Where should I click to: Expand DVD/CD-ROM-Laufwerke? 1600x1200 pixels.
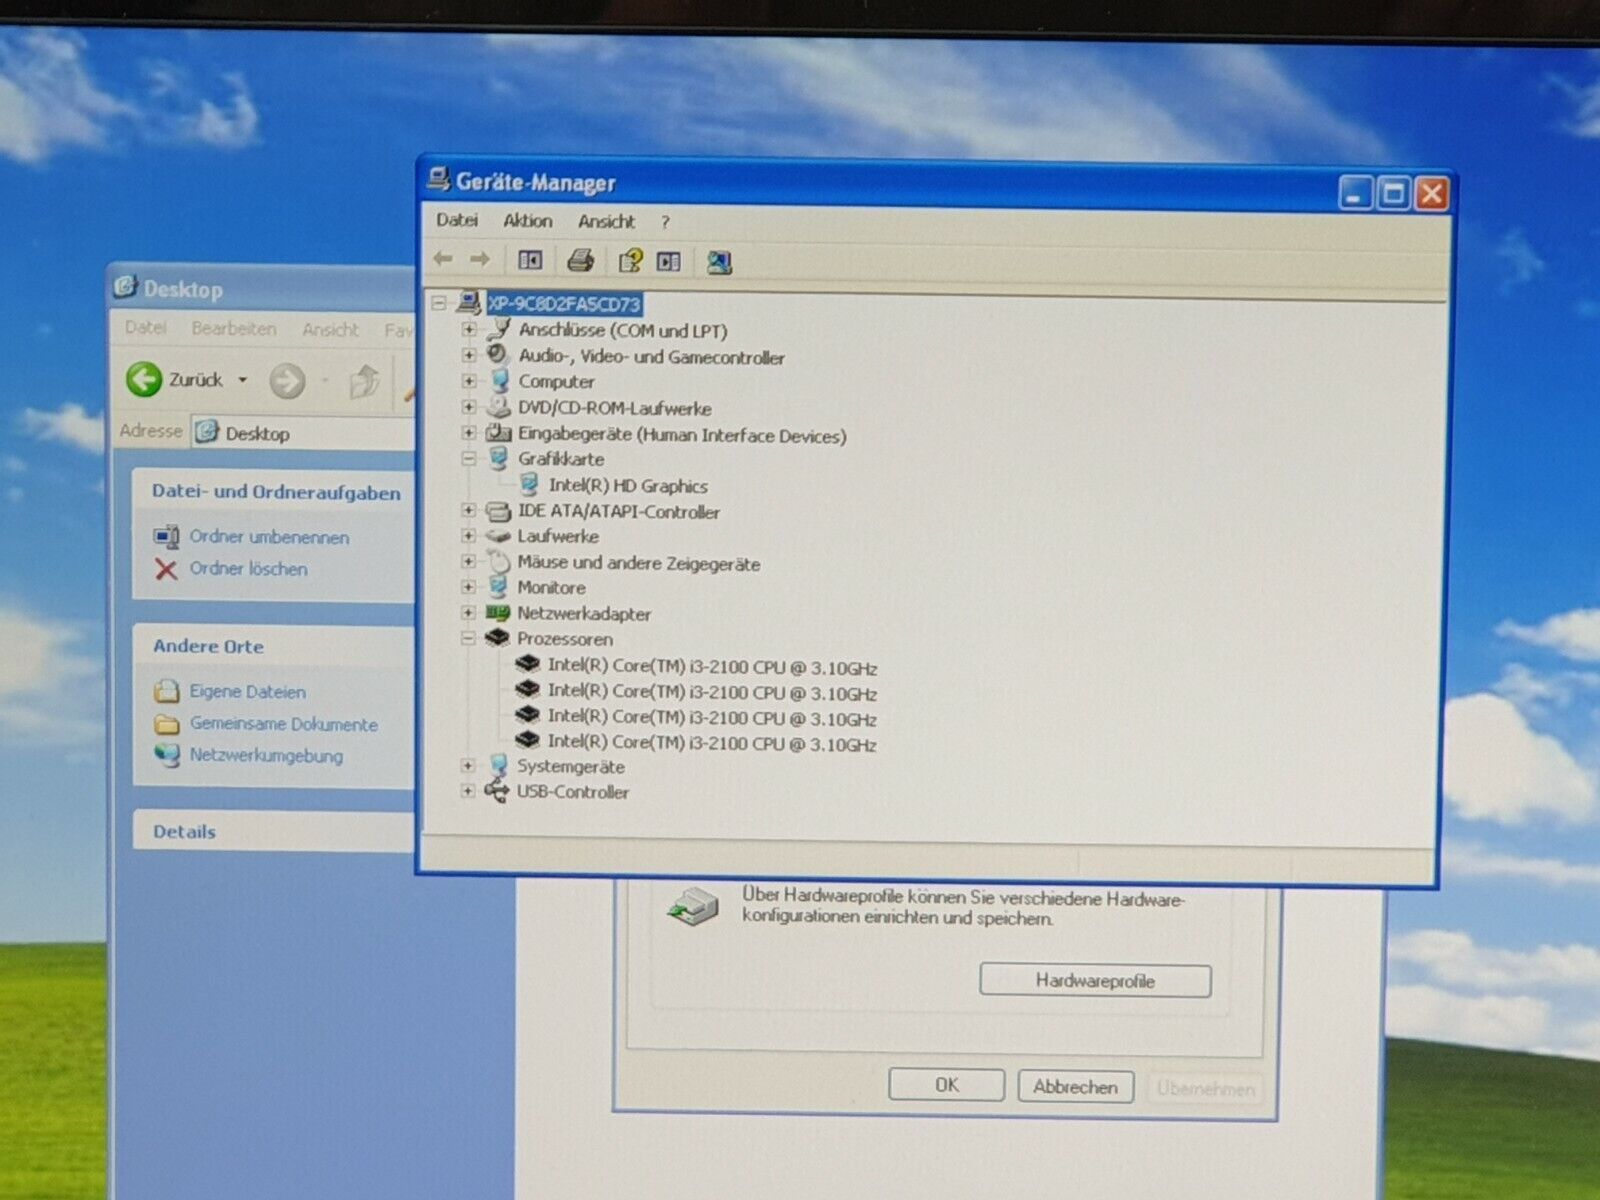[468, 407]
